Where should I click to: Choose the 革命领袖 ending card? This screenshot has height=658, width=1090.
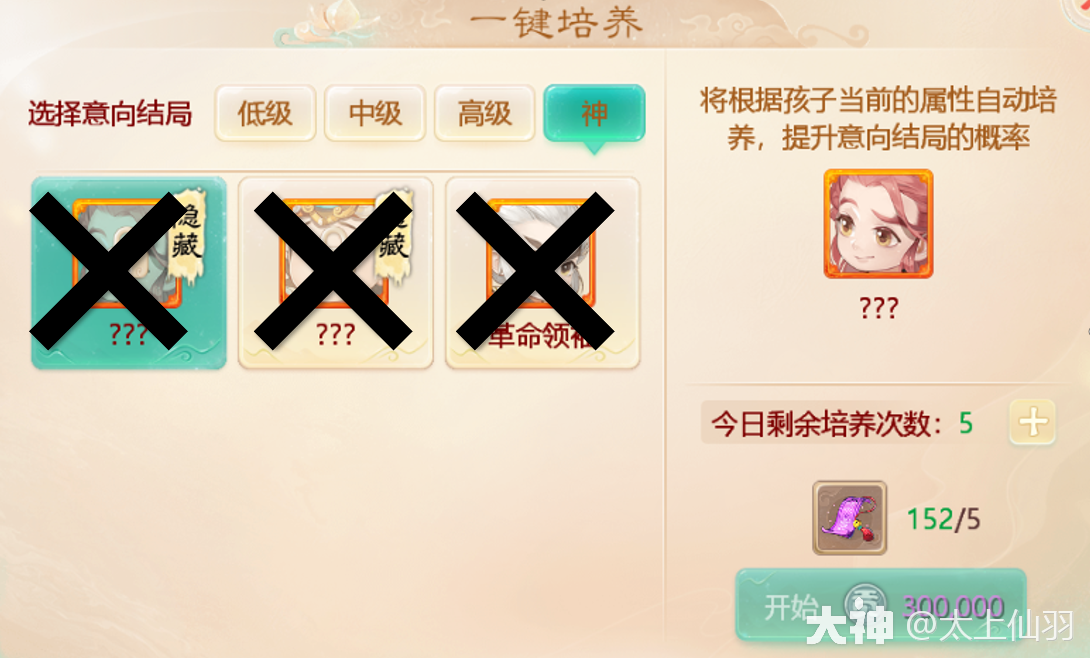click(x=542, y=272)
